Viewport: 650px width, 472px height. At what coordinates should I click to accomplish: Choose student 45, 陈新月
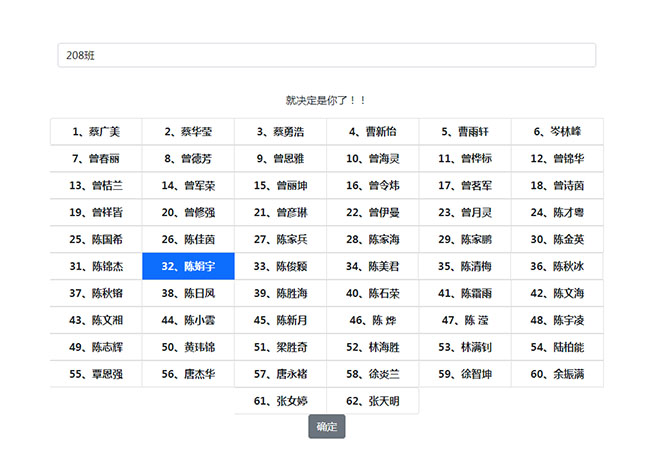coord(280,320)
